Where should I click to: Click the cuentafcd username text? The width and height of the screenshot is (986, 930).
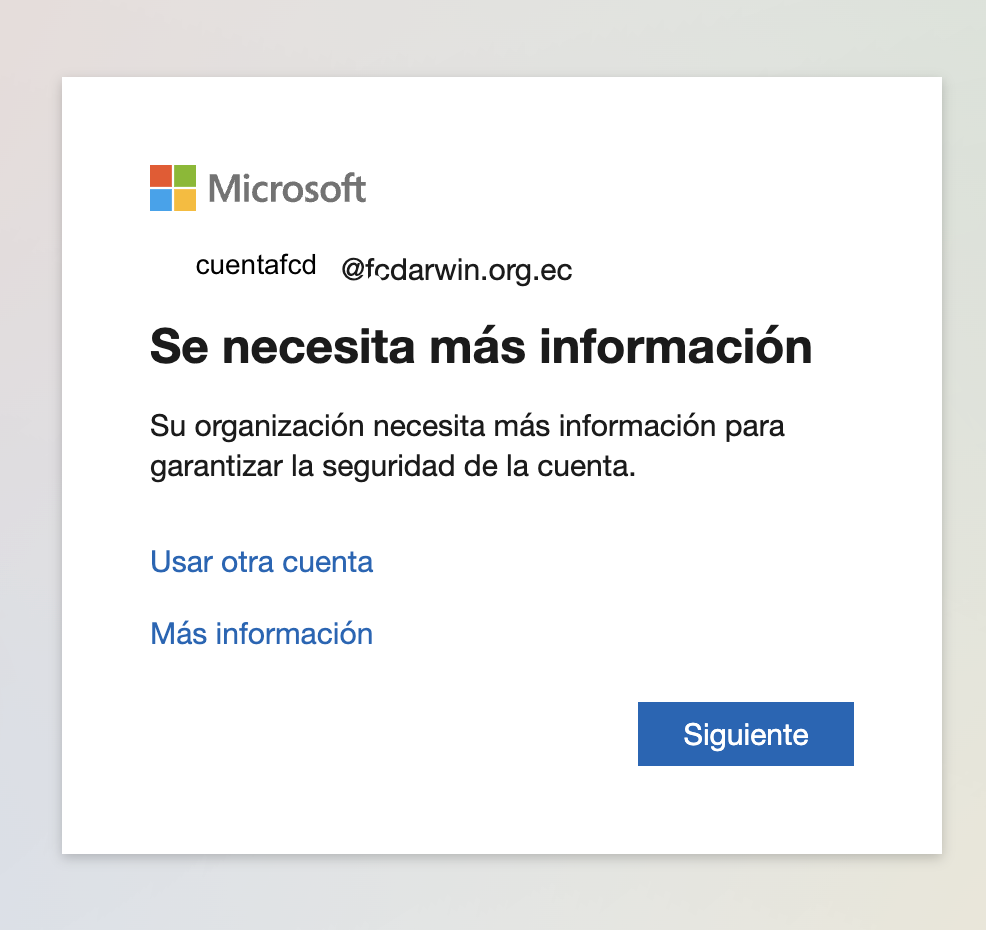256,265
